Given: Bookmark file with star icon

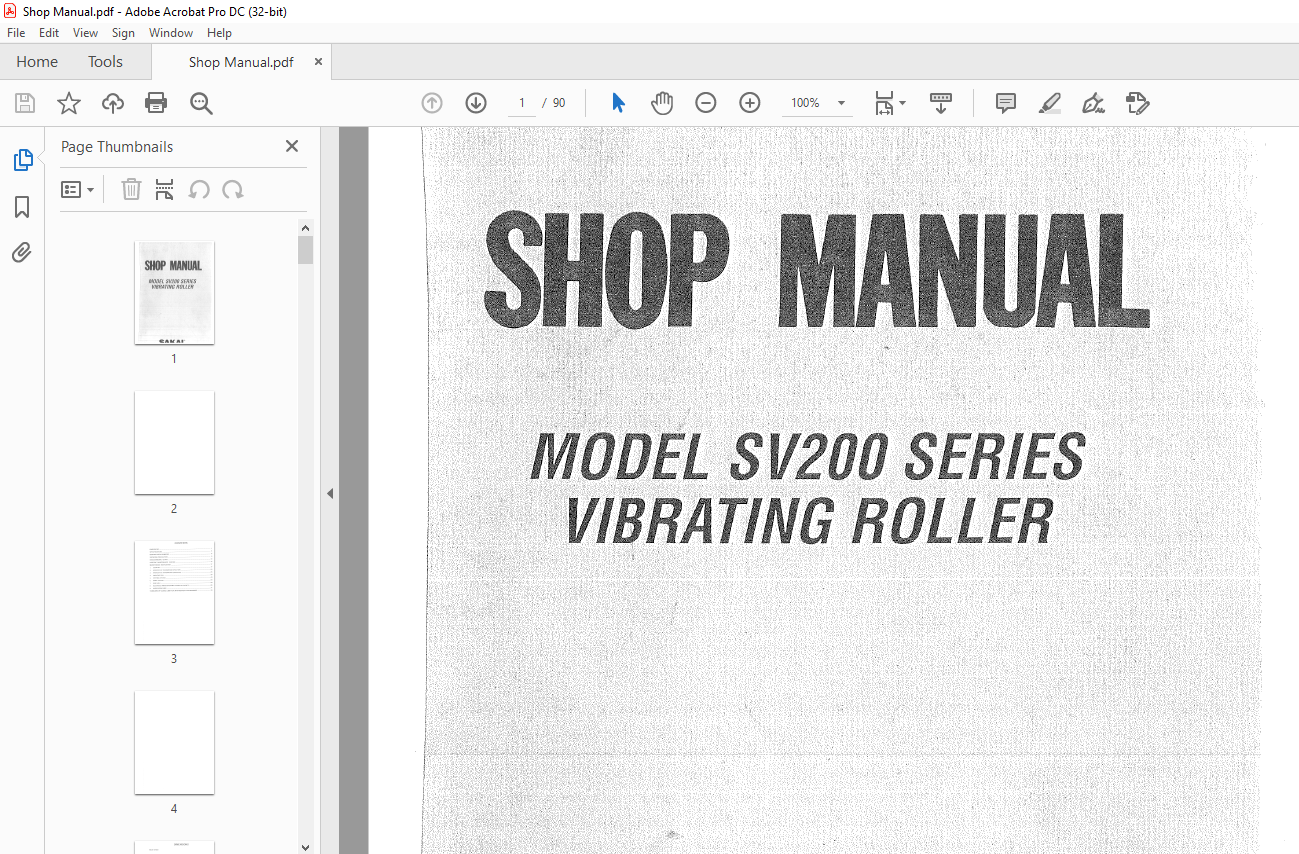Looking at the screenshot, I should (68, 103).
